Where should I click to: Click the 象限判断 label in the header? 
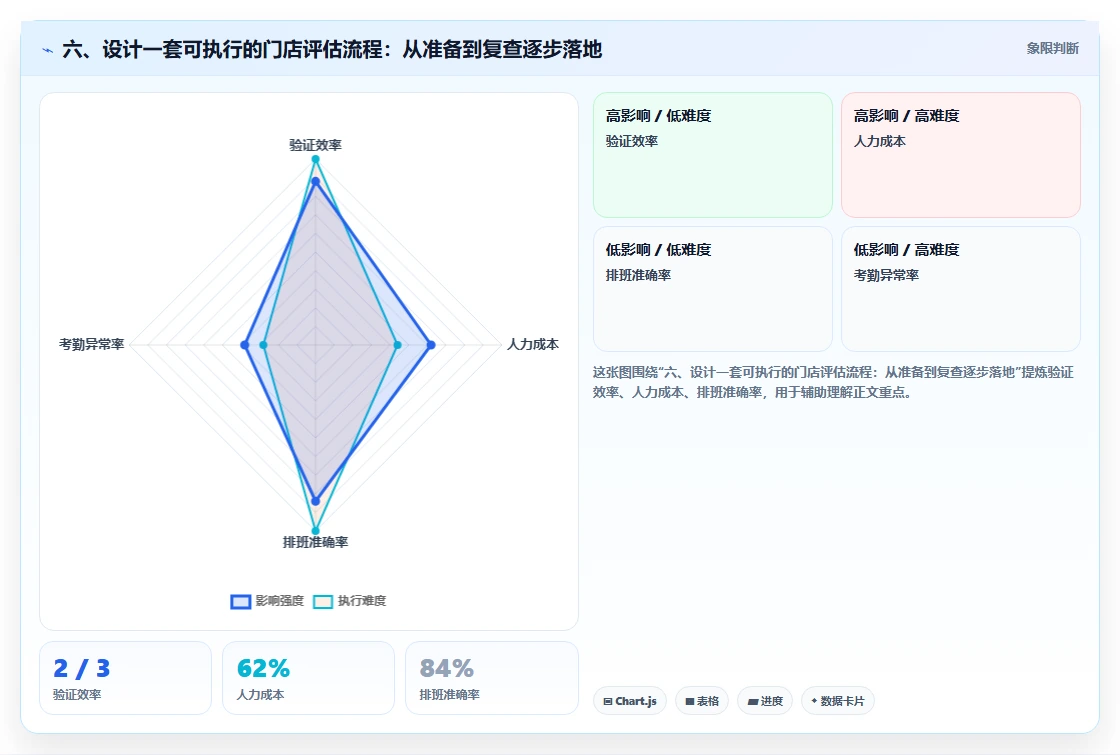click(x=1052, y=49)
